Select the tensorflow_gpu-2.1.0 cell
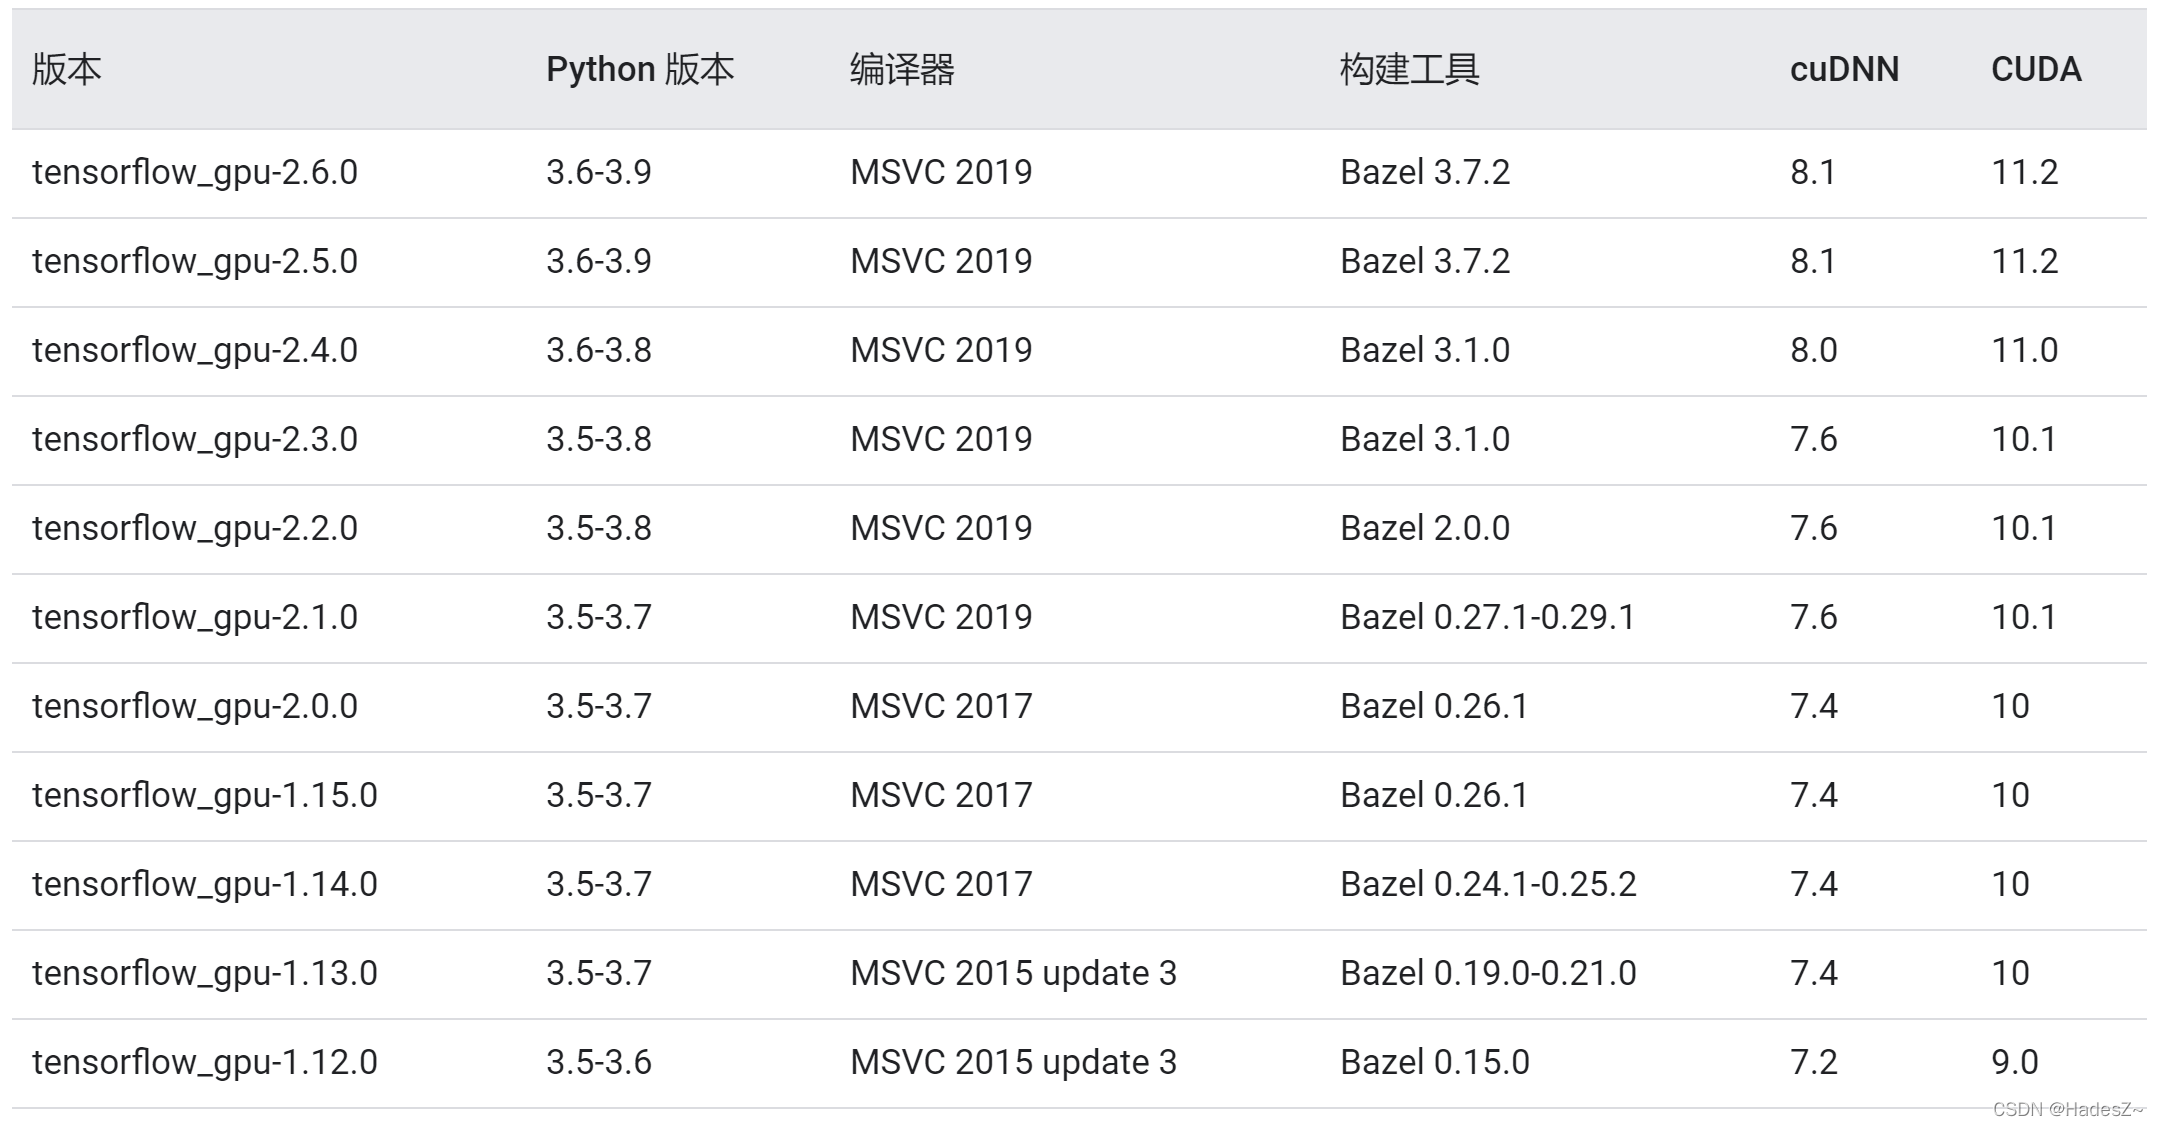The height and width of the screenshot is (1126, 2158). [x=195, y=618]
